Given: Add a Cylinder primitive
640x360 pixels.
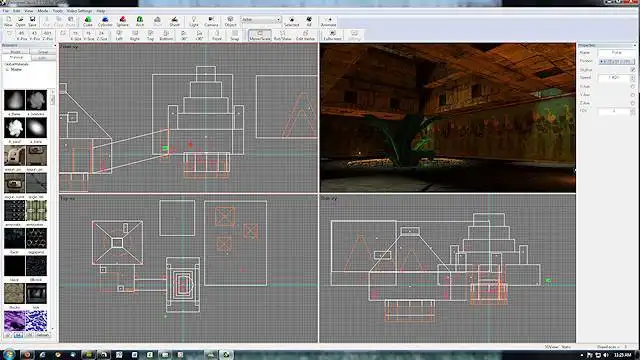Looking at the screenshot, I should [x=105, y=21].
